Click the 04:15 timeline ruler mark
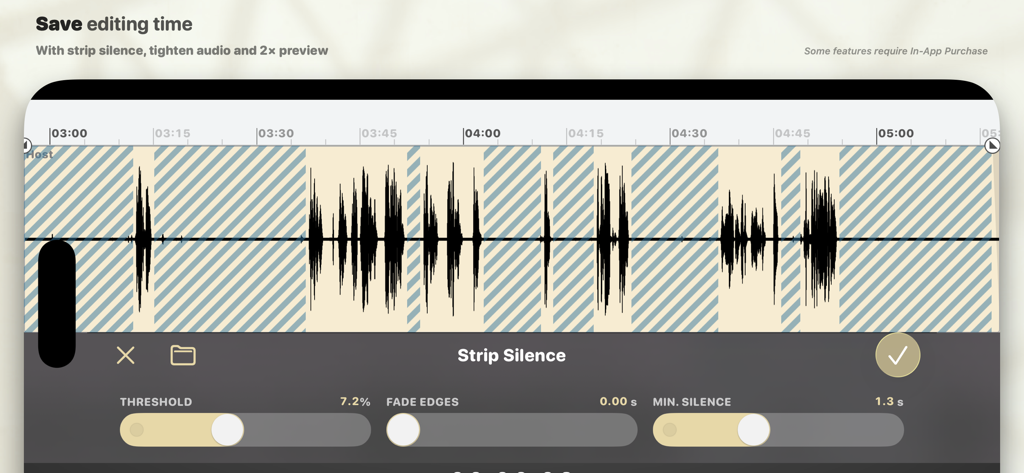The height and width of the screenshot is (473, 1024). [x=585, y=133]
